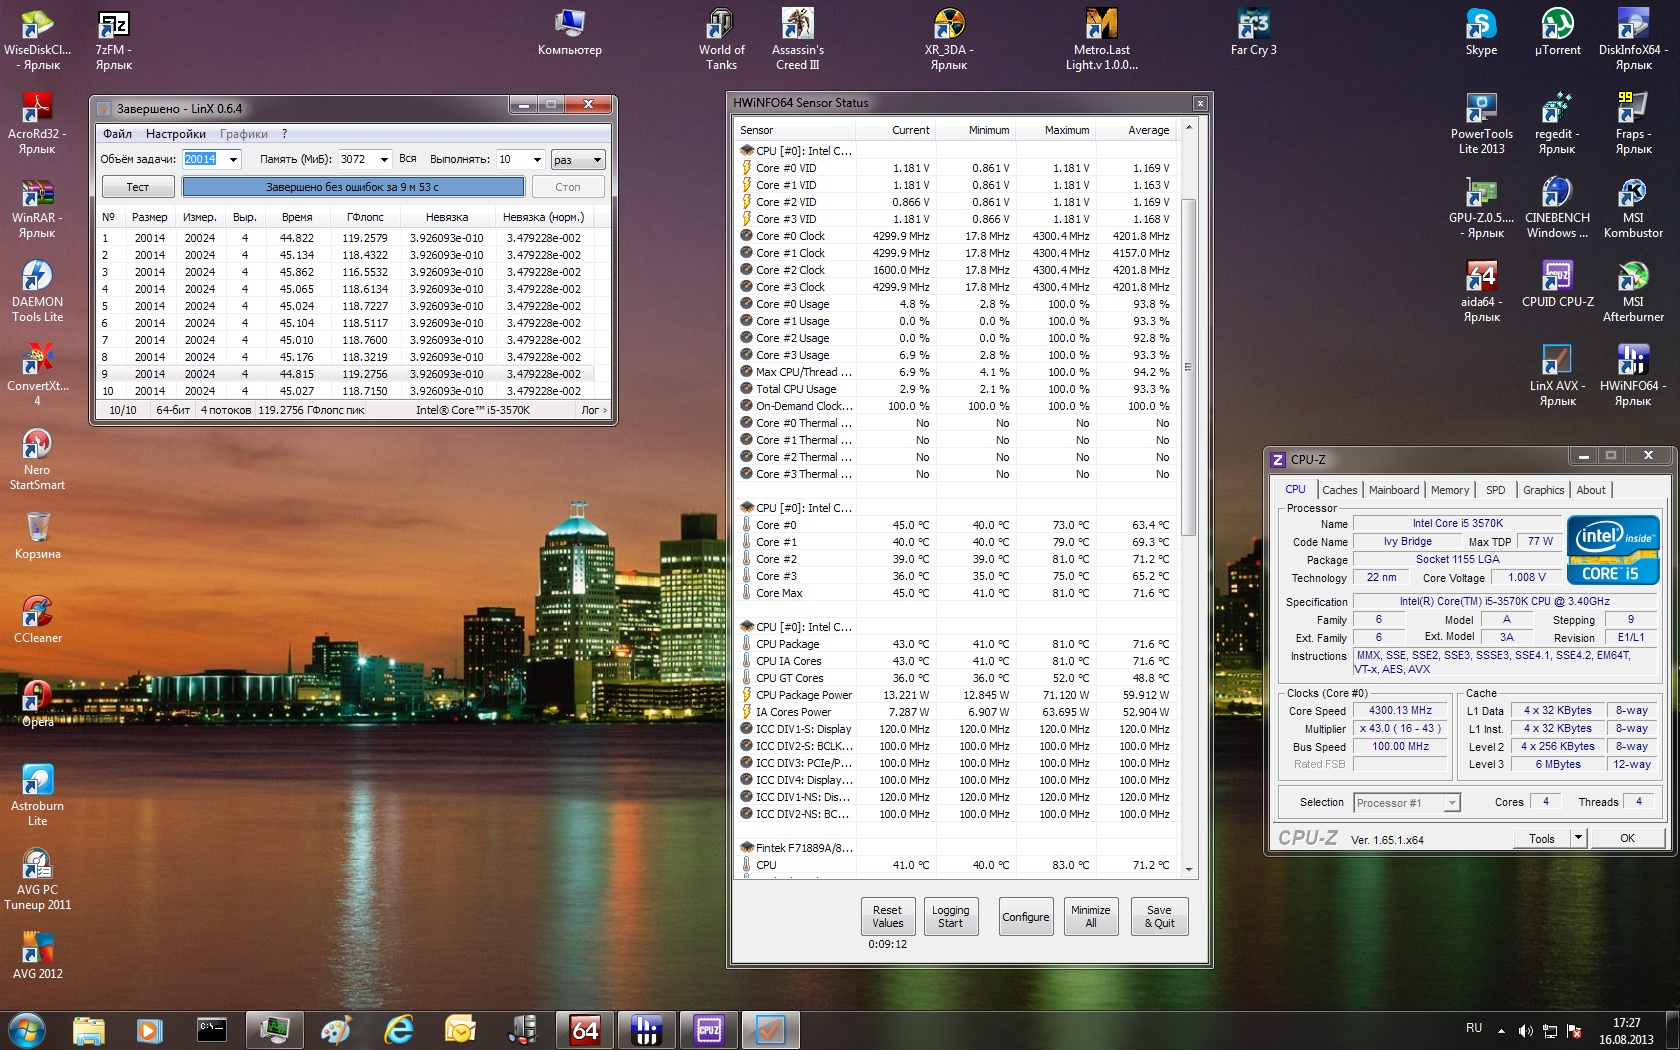This screenshot has height=1050, width=1680.
Task: Select the XR_3DA shortcut icon
Action: [x=949, y=40]
